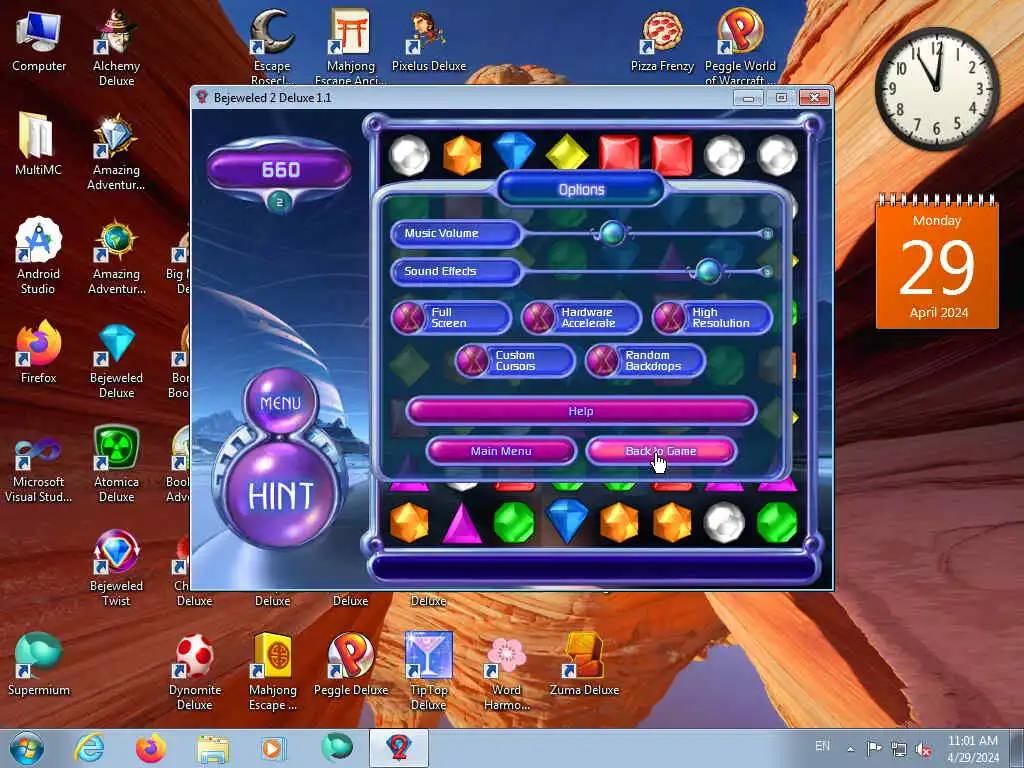1024x768 pixels.
Task: Open Internet Explorer from taskbar
Action: (89, 748)
